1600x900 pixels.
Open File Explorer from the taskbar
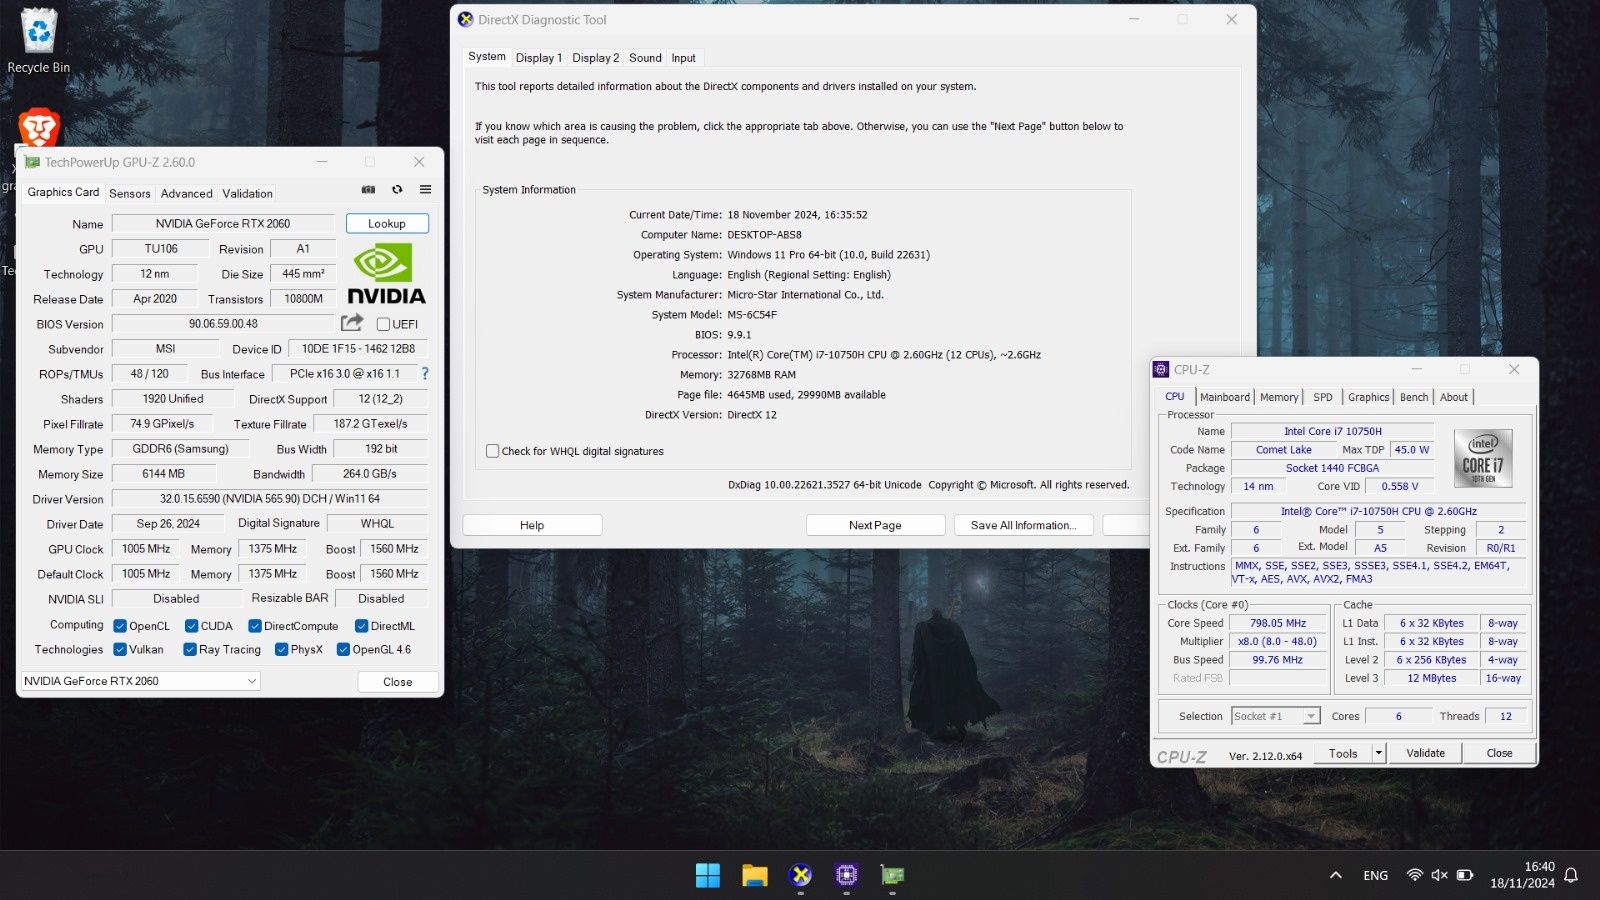point(755,875)
